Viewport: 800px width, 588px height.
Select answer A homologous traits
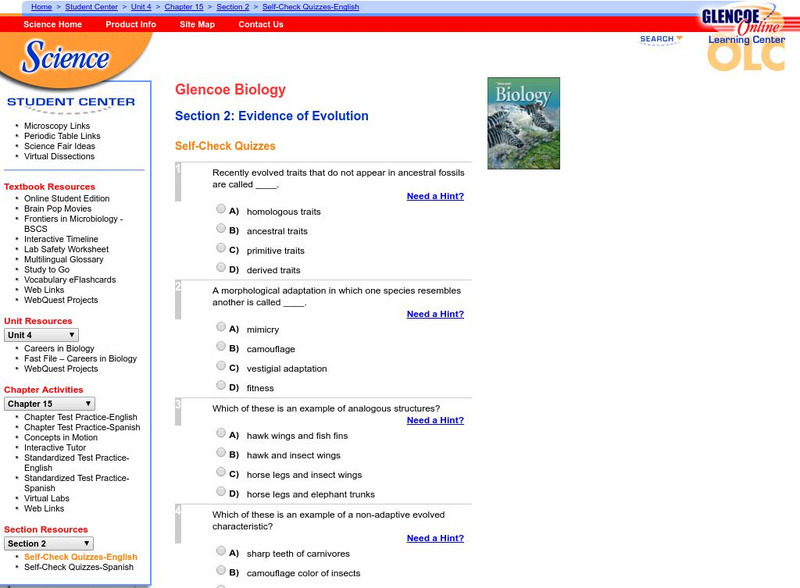pyautogui.click(x=221, y=208)
